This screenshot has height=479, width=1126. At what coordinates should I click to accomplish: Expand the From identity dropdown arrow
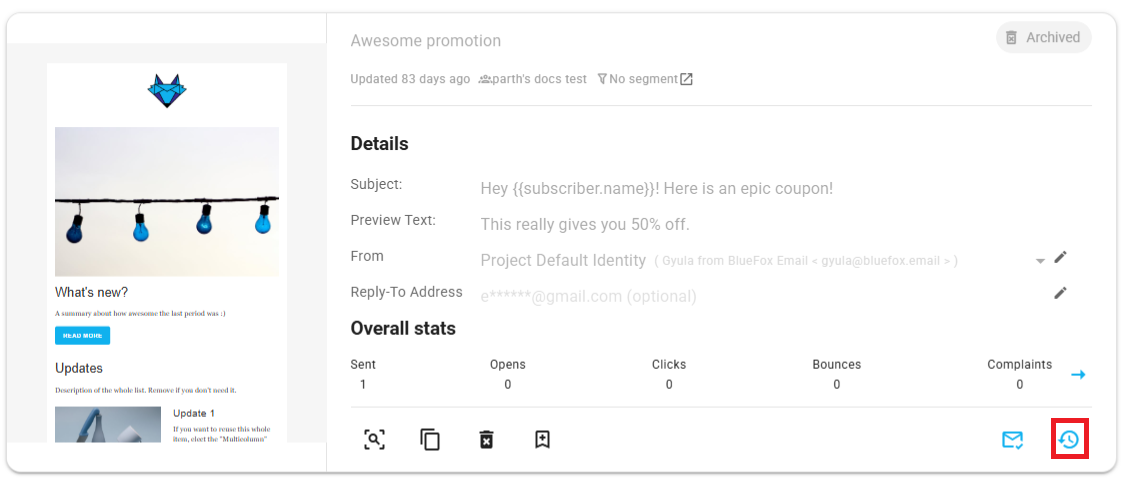[1040, 261]
